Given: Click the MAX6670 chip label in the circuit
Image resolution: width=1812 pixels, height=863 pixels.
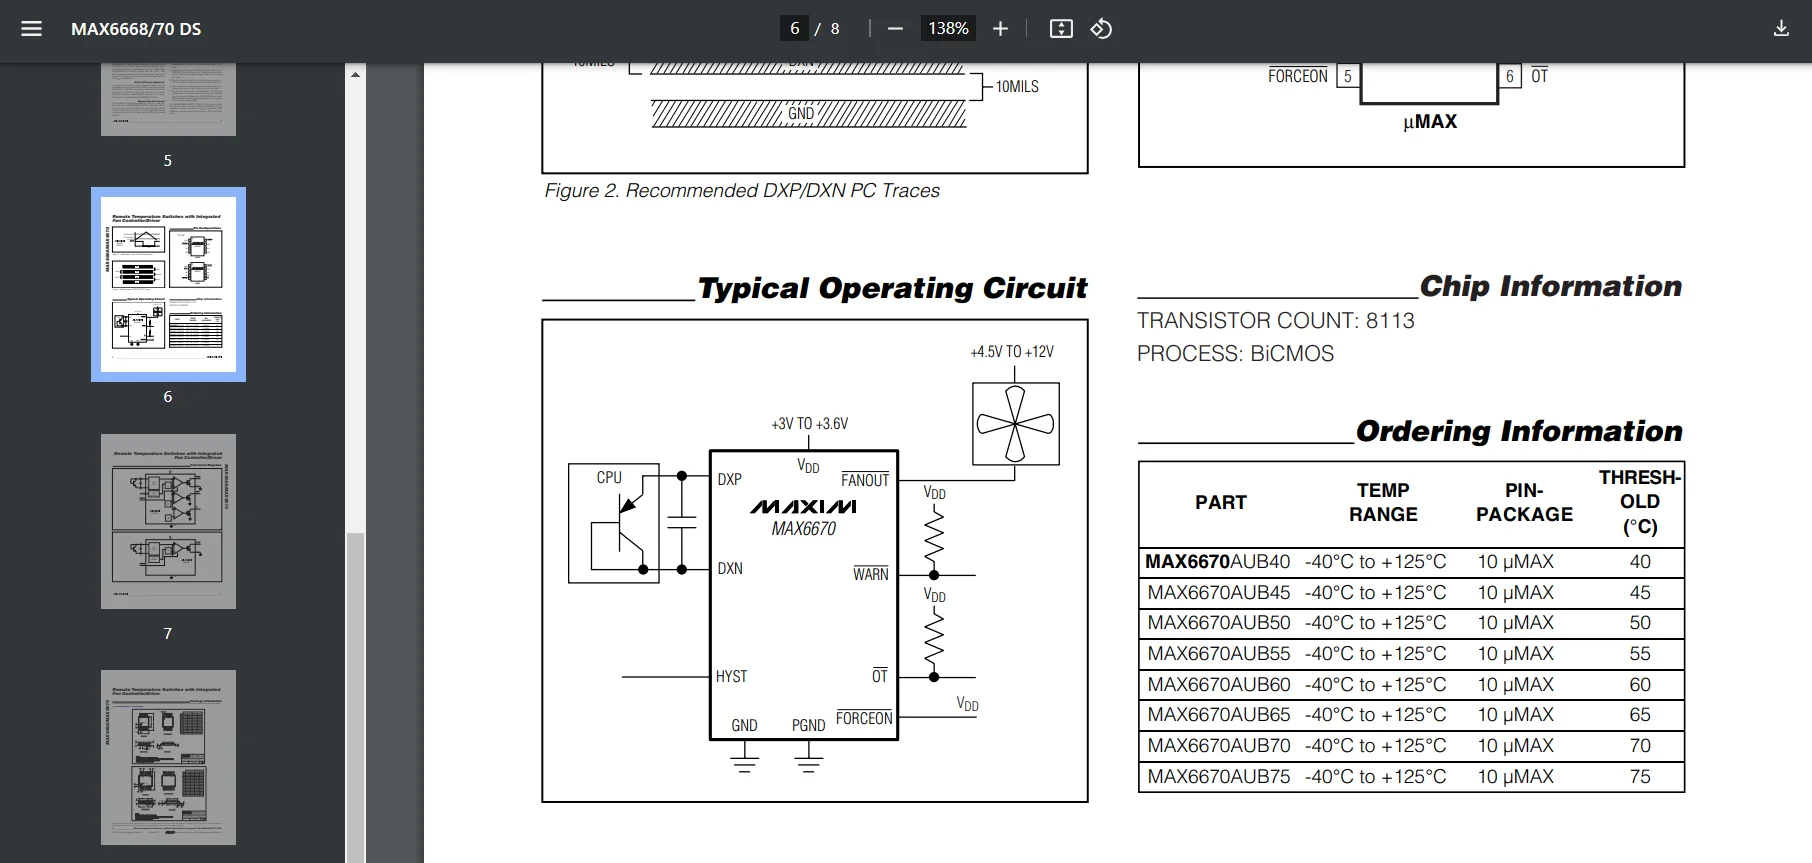Looking at the screenshot, I should tap(803, 529).
